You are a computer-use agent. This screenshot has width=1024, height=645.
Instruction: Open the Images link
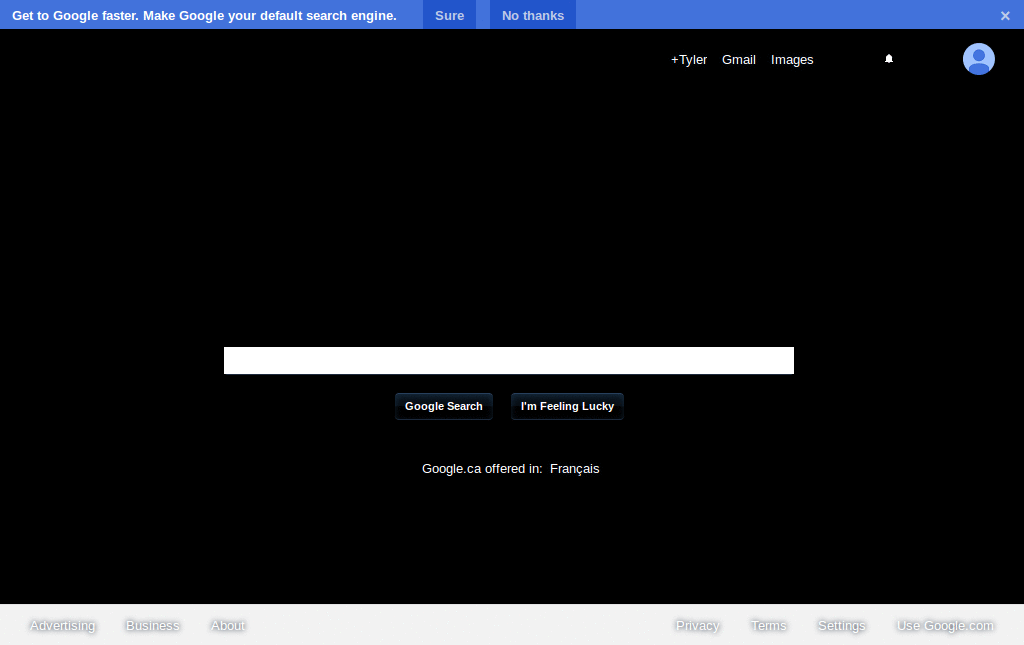pyautogui.click(x=792, y=59)
